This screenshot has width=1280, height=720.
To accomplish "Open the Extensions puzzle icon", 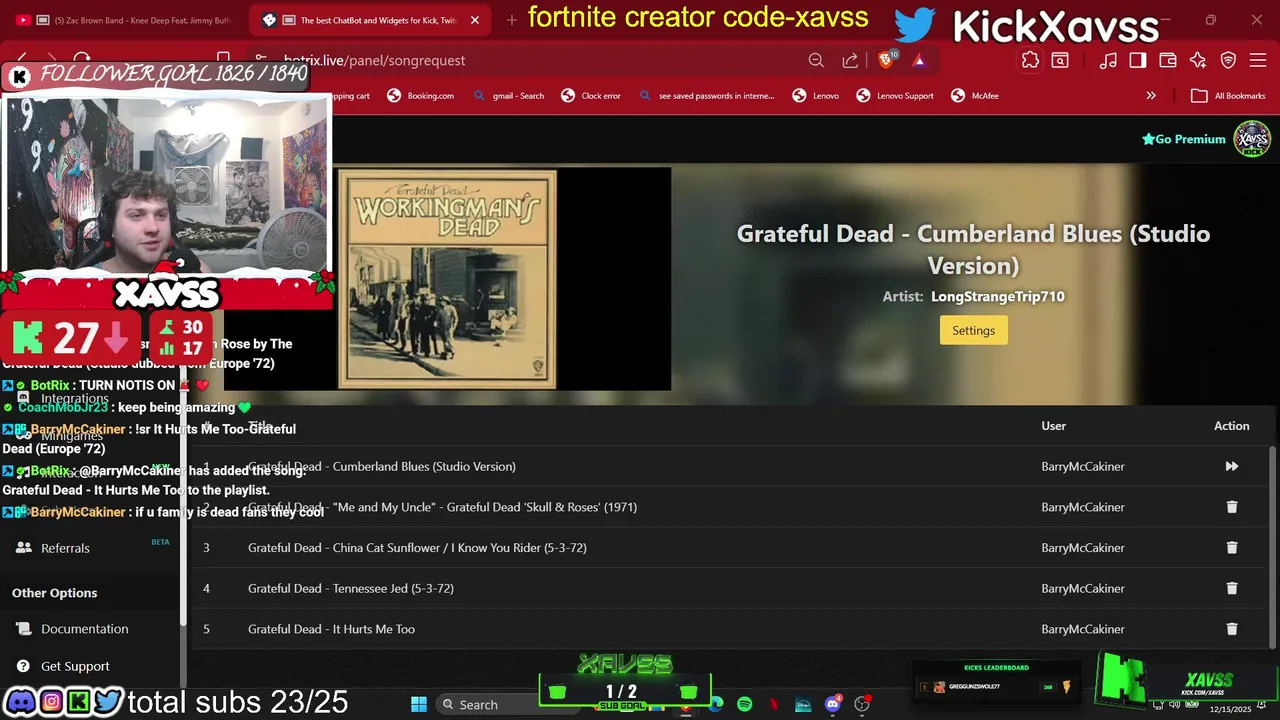I will pos(1030,60).
